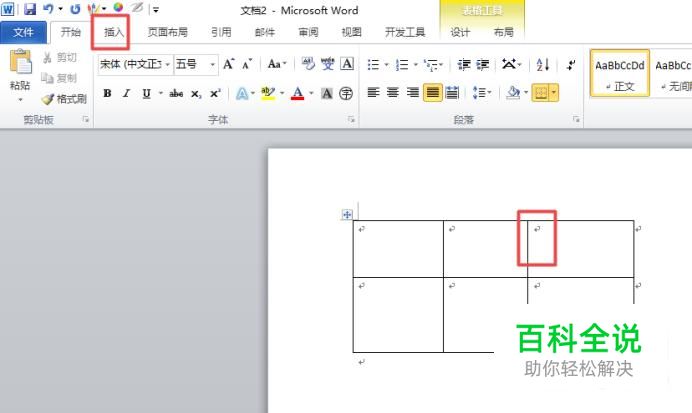This screenshot has height=413, width=692.
Task: Open the Font dialog launcher
Action: pos(351,119)
